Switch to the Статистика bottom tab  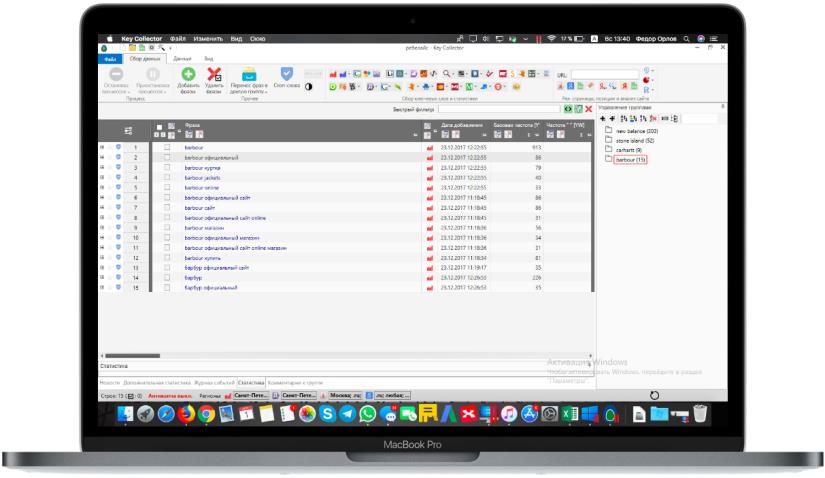pyautogui.click(x=251, y=383)
